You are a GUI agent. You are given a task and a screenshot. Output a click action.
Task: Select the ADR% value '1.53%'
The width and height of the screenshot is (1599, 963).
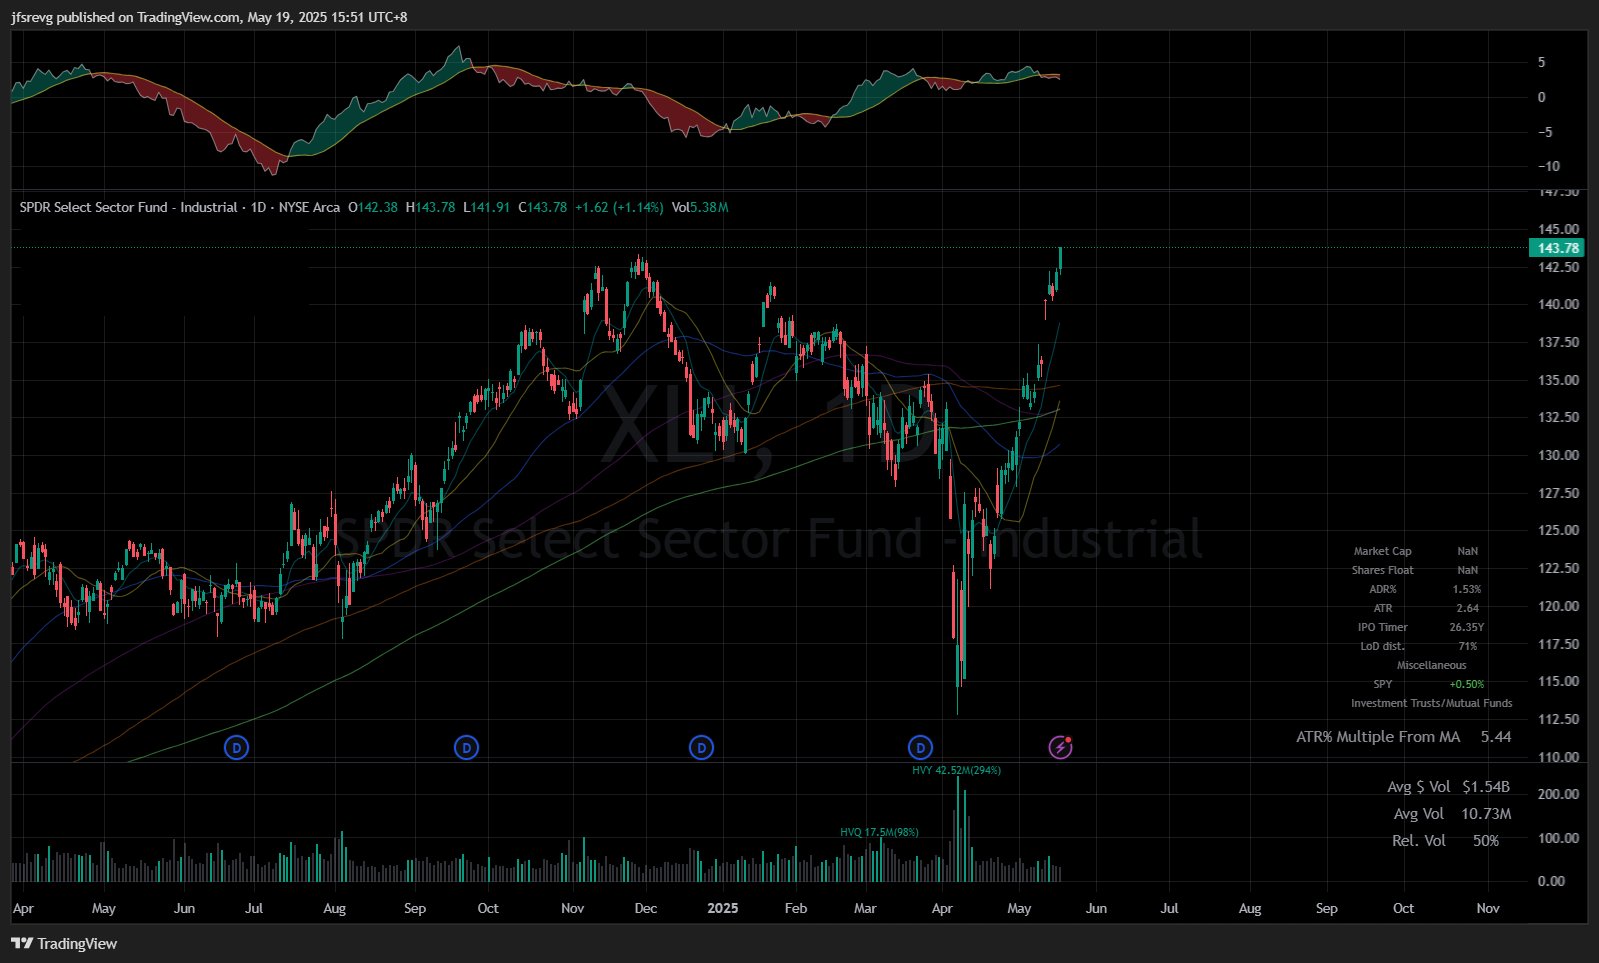click(1467, 589)
